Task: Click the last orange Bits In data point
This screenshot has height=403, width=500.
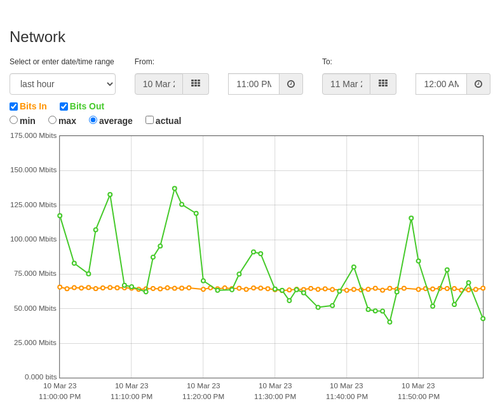Action: pyautogui.click(x=483, y=288)
